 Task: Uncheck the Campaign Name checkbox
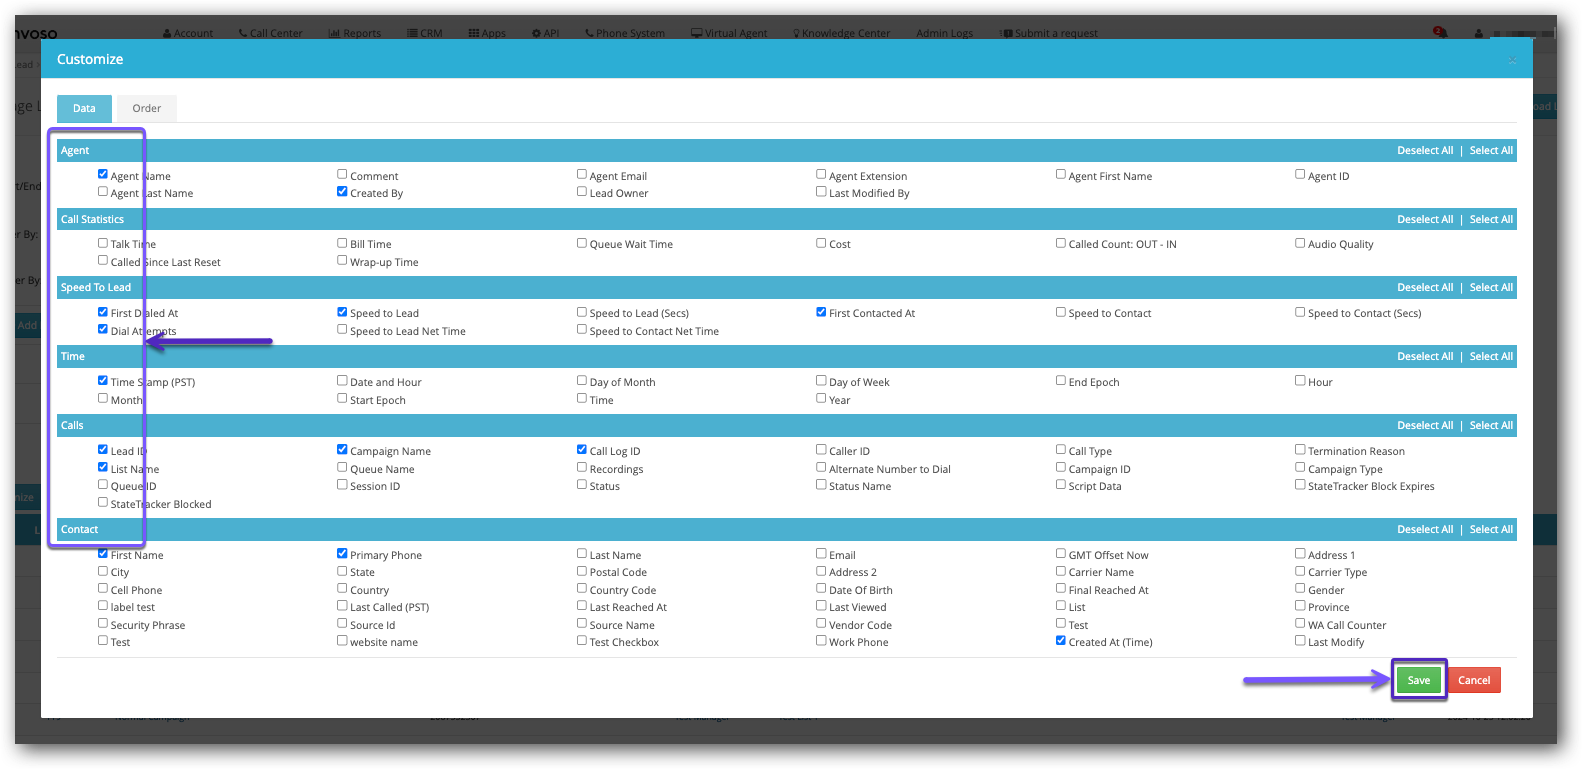[x=342, y=449]
